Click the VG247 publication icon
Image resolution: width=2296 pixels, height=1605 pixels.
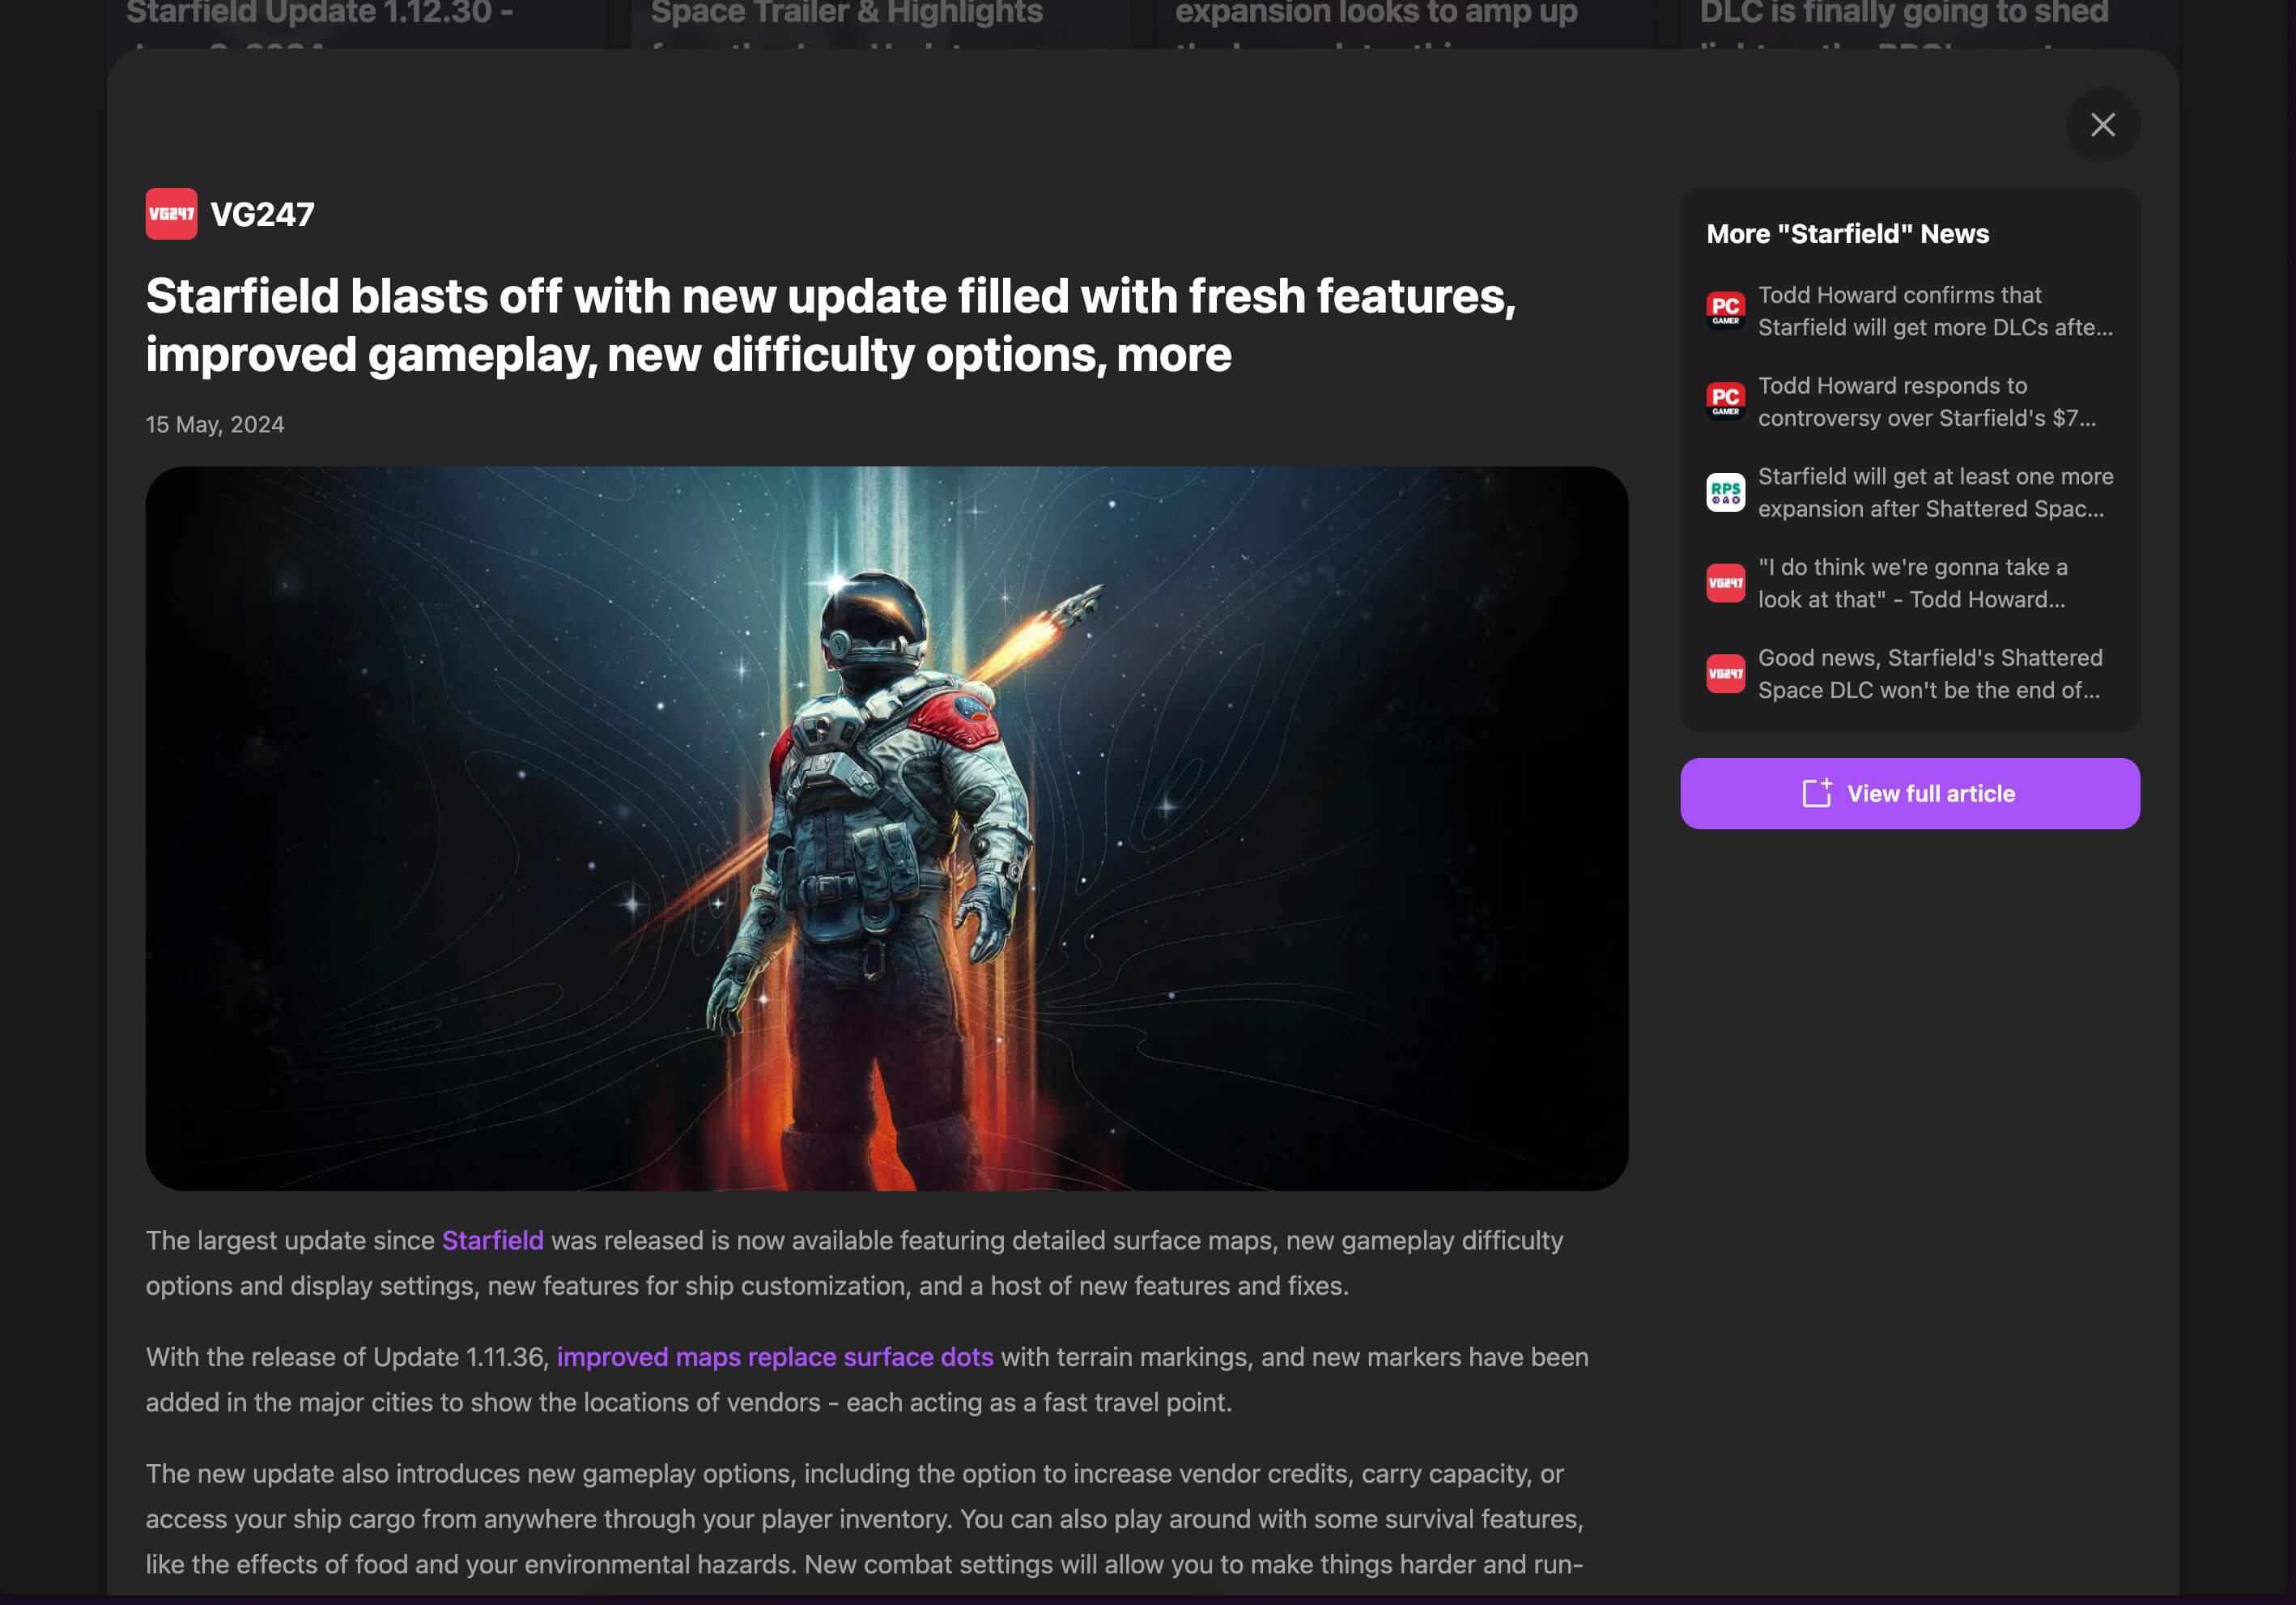tap(171, 215)
